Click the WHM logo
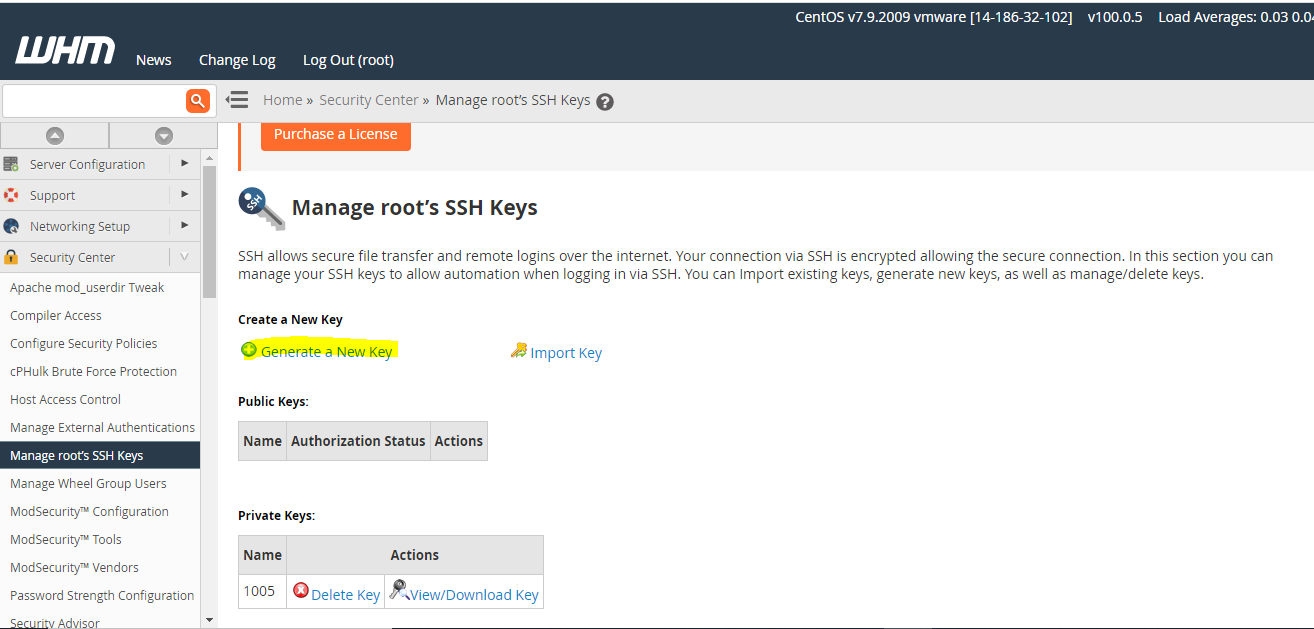This screenshot has width=1314, height=629. [x=65, y=51]
